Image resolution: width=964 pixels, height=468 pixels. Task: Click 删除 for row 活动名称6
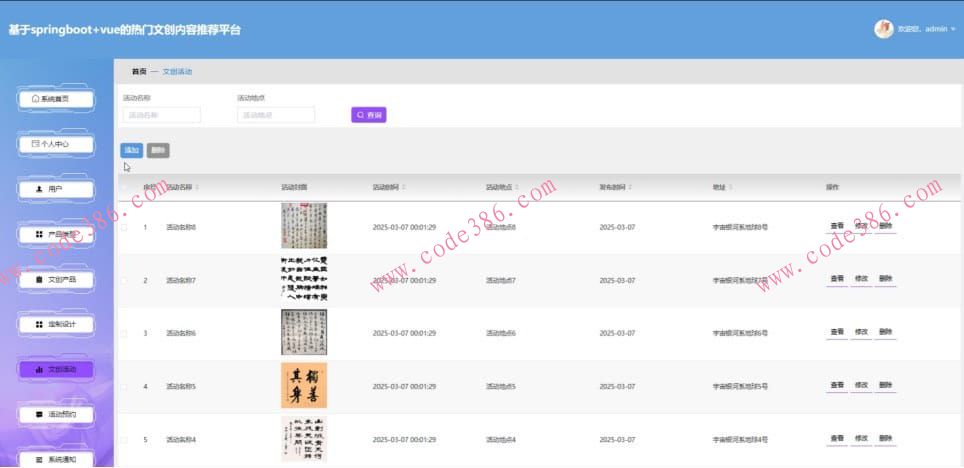885,332
